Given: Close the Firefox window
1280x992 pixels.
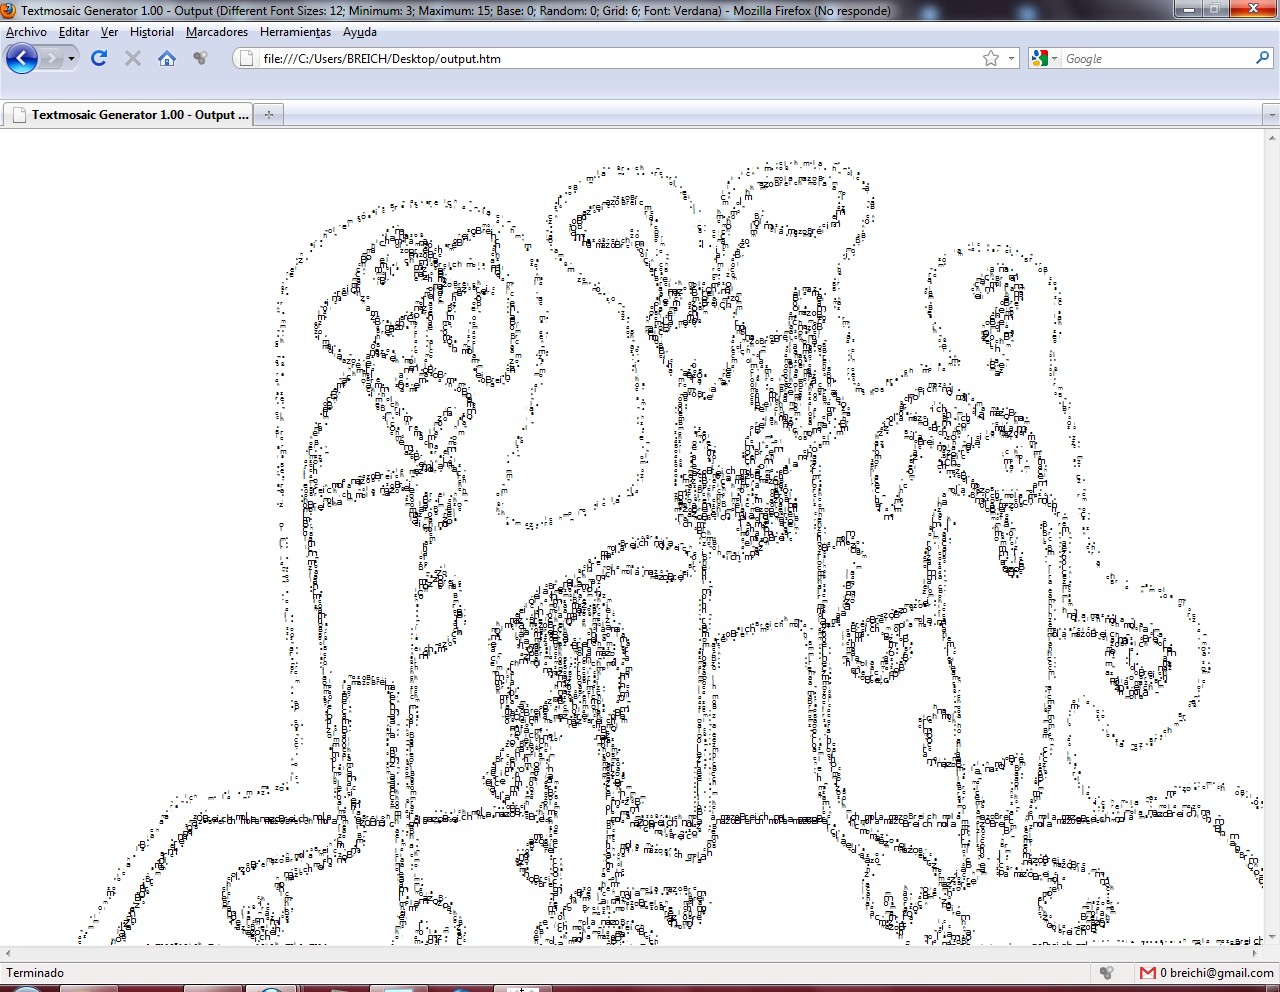Looking at the screenshot, I should click(x=1252, y=9).
